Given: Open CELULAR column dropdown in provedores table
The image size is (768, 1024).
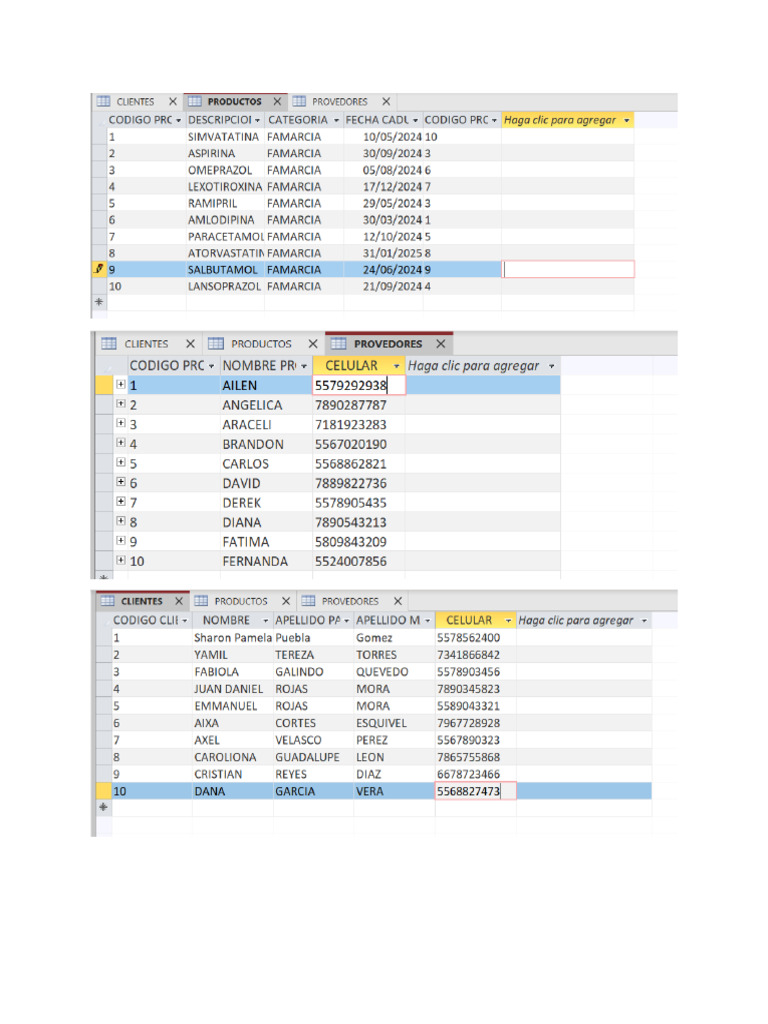Looking at the screenshot, I should [x=396, y=366].
